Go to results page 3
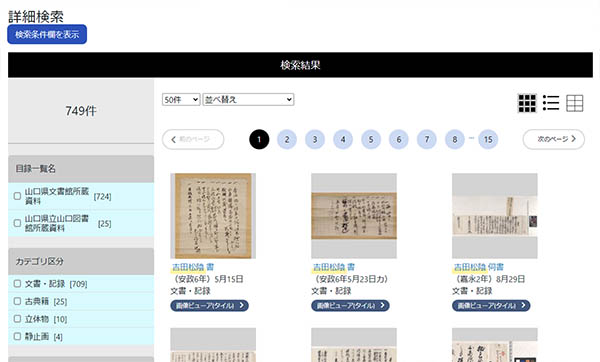600x362 pixels. (x=315, y=139)
